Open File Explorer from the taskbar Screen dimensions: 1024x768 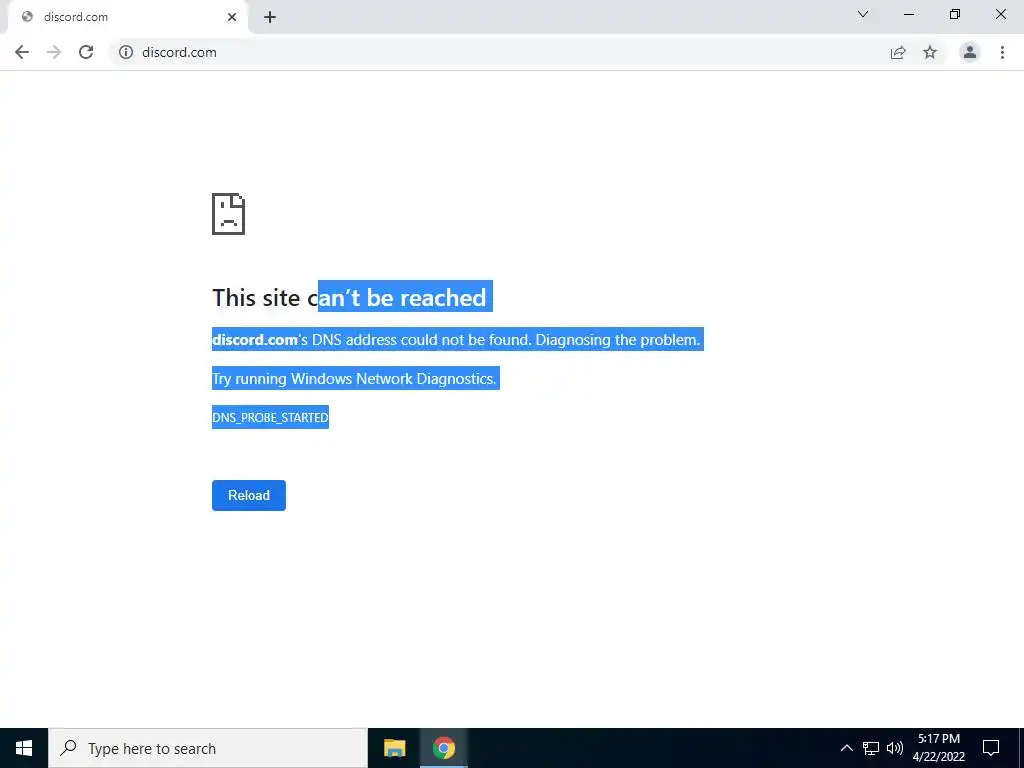pyautogui.click(x=394, y=748)
